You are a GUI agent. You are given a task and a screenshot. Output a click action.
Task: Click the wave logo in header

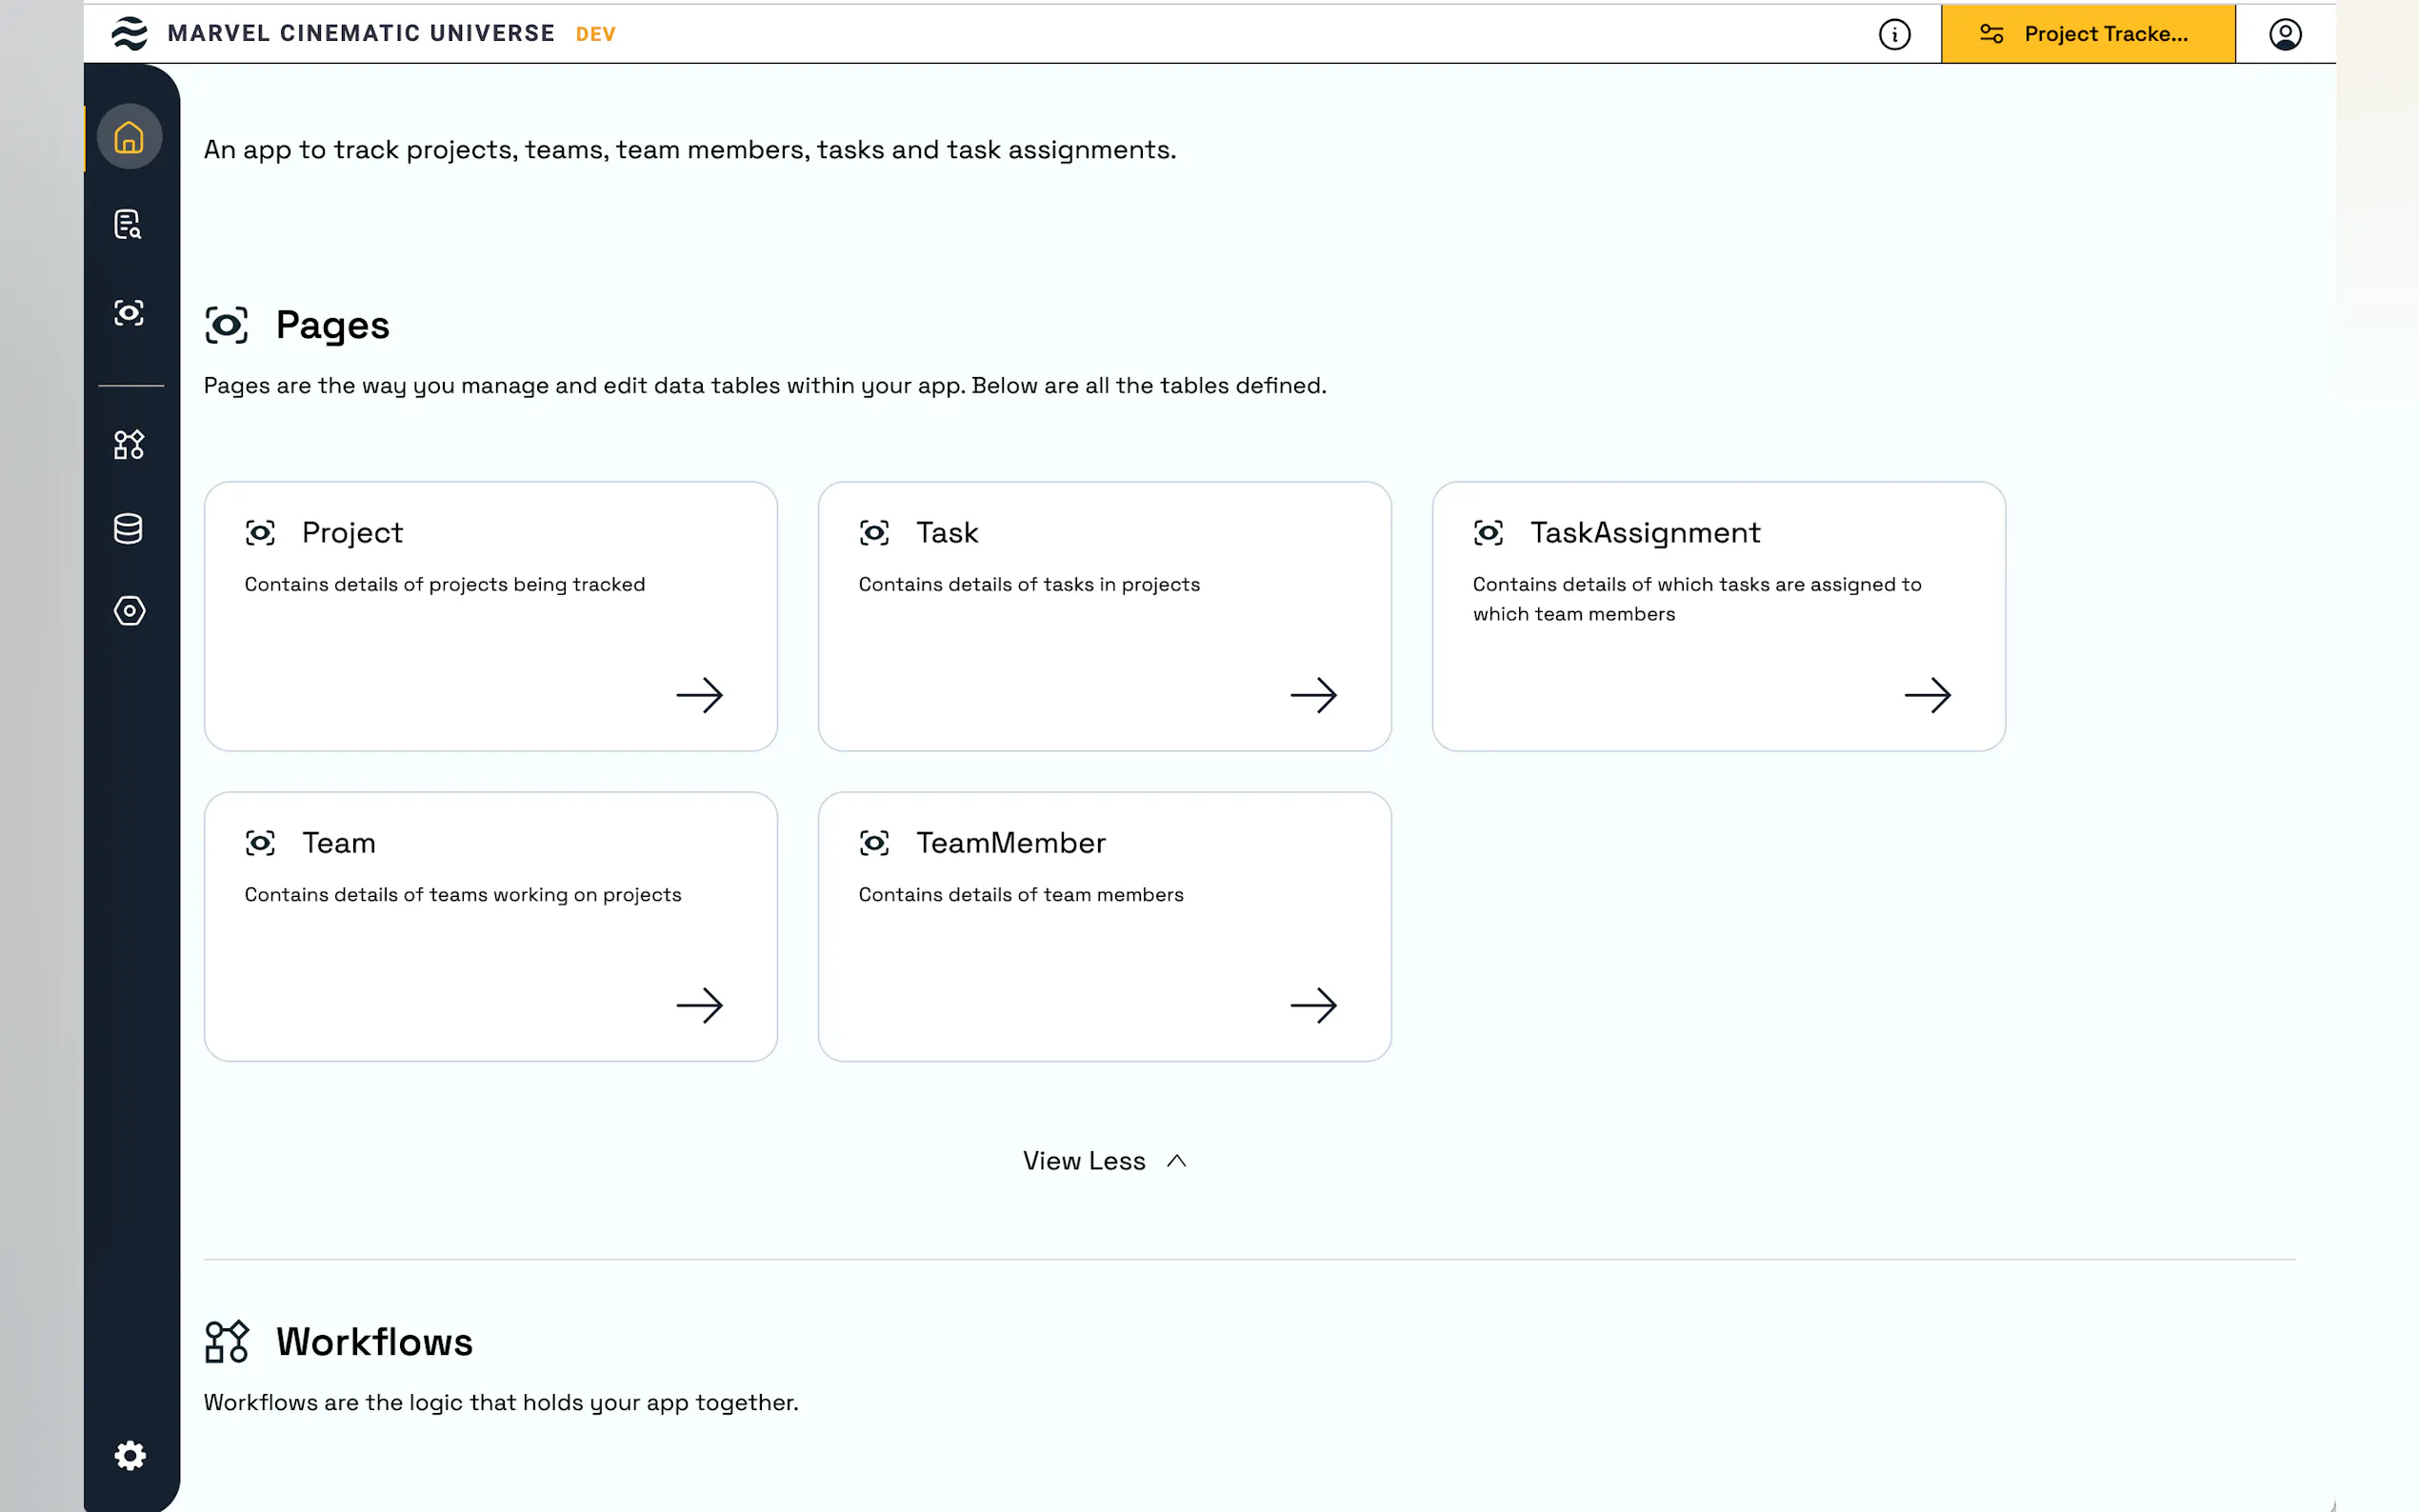tap(130, 33)
